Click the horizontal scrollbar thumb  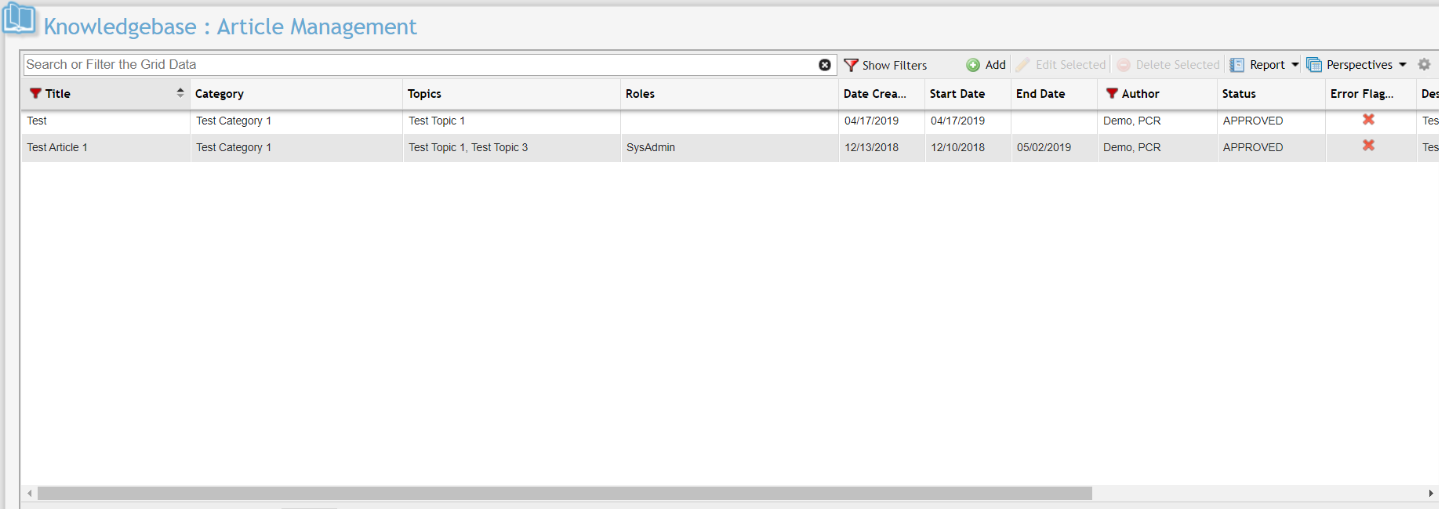pyautogui.click(x=565, y=493)
